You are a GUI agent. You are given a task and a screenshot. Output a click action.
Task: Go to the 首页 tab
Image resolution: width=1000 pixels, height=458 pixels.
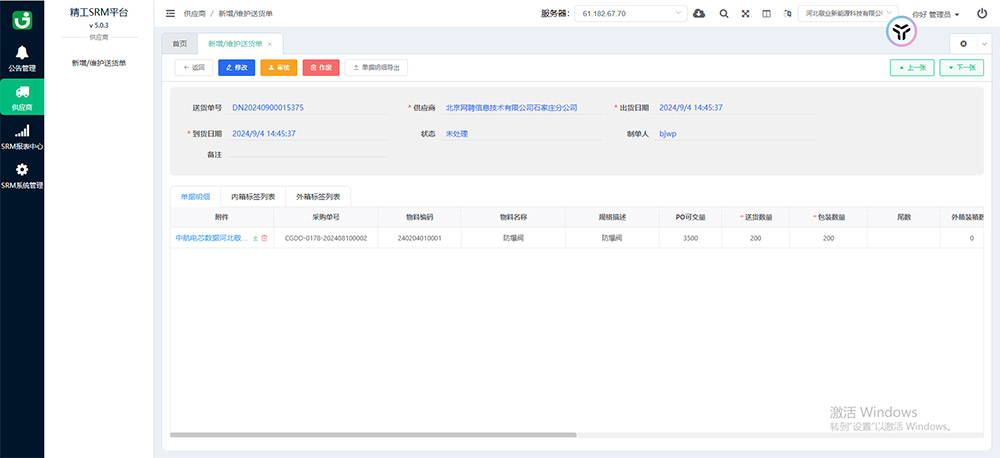coord(179,44)
